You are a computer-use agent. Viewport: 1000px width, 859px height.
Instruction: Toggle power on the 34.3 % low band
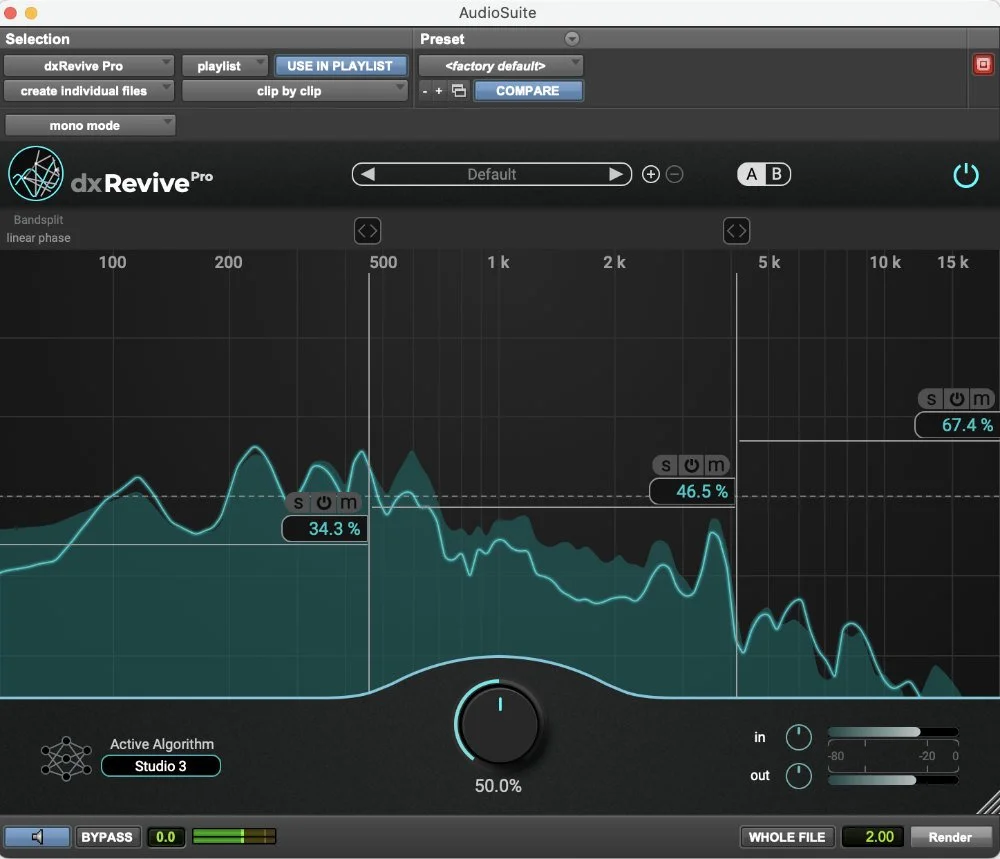coord(324,503)
